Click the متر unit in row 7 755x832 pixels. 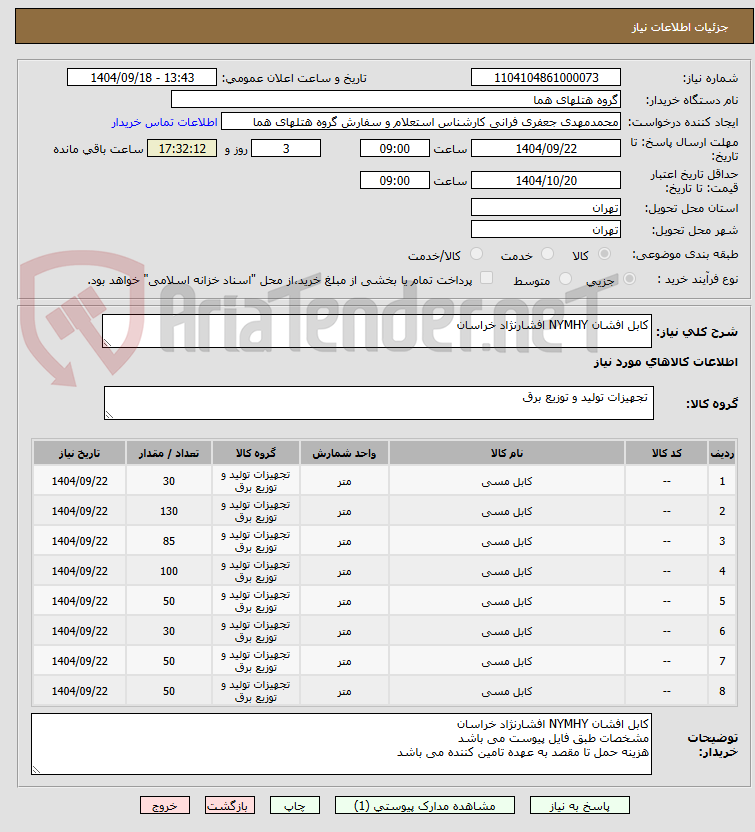pos(344,661)
